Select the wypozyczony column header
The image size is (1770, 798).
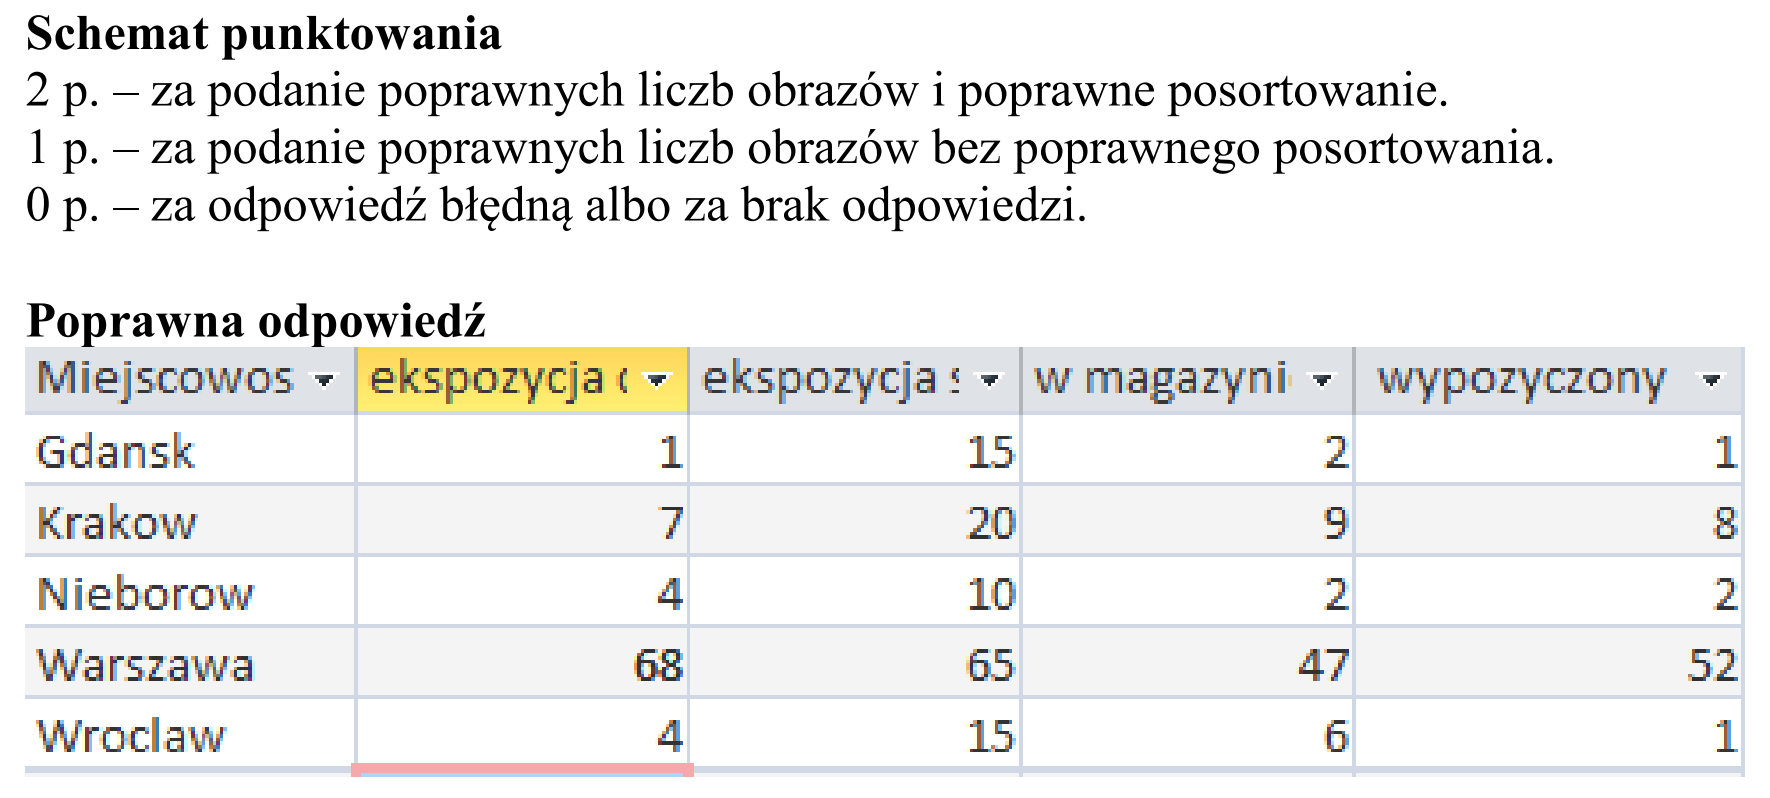[1549, 380]
